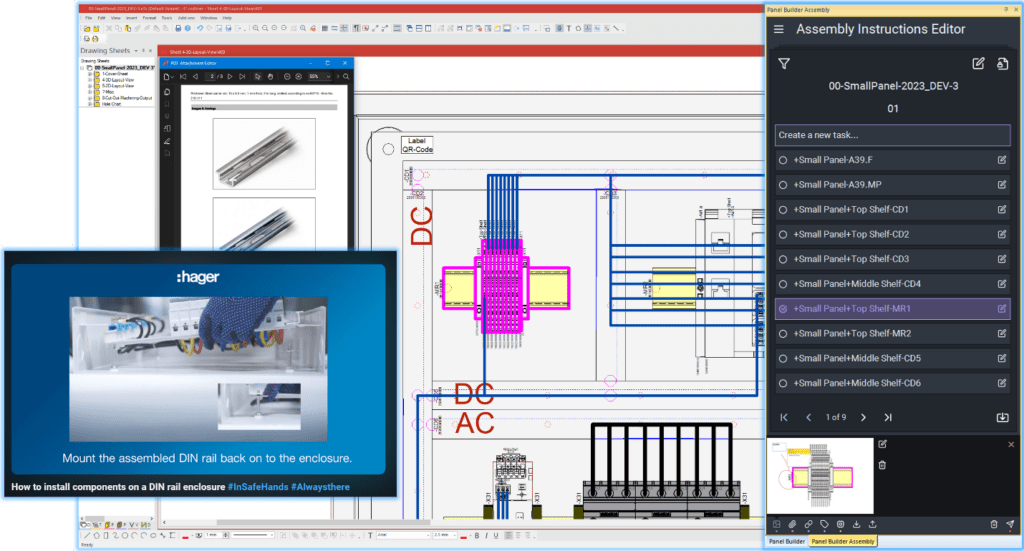Expand the 4-3D-Layout View tree folder
1024x551 pixels.
90,80
